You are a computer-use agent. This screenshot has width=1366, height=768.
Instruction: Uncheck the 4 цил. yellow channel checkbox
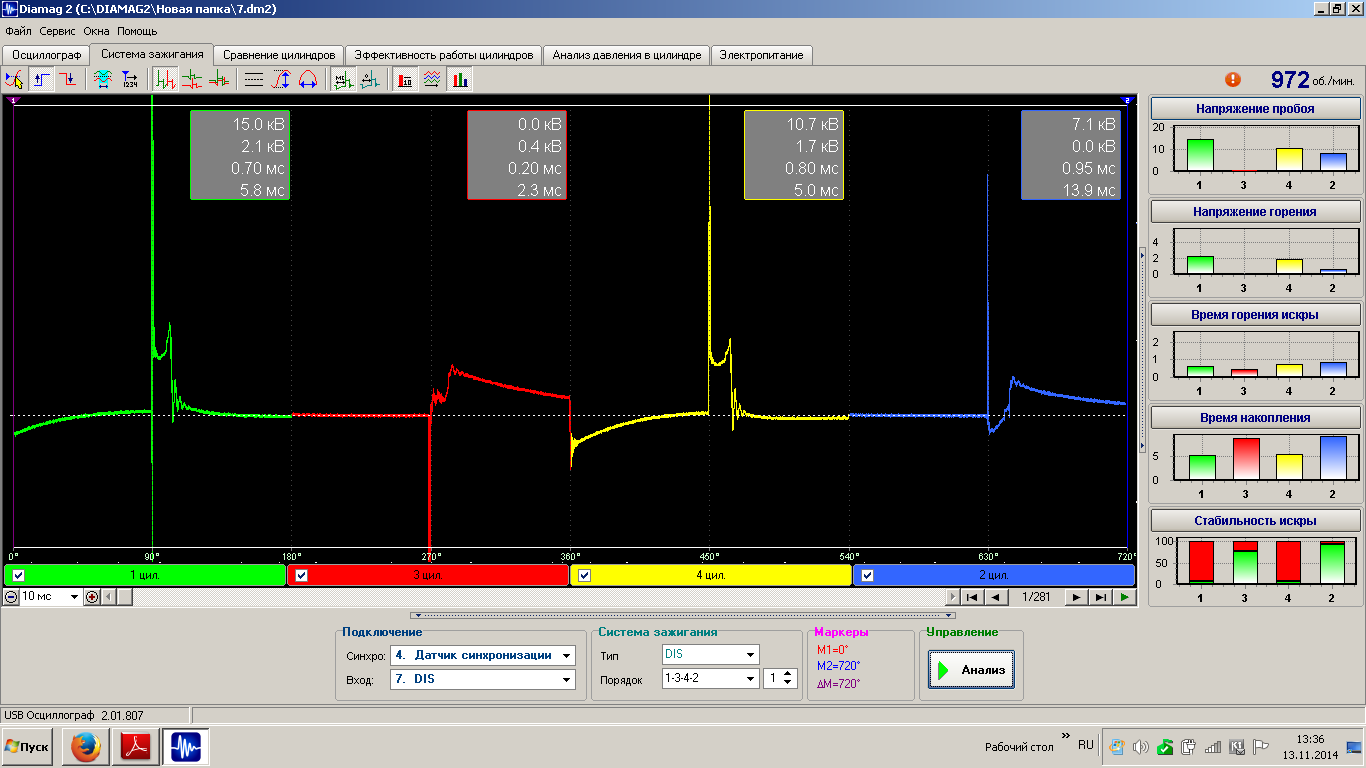[585, 575]
